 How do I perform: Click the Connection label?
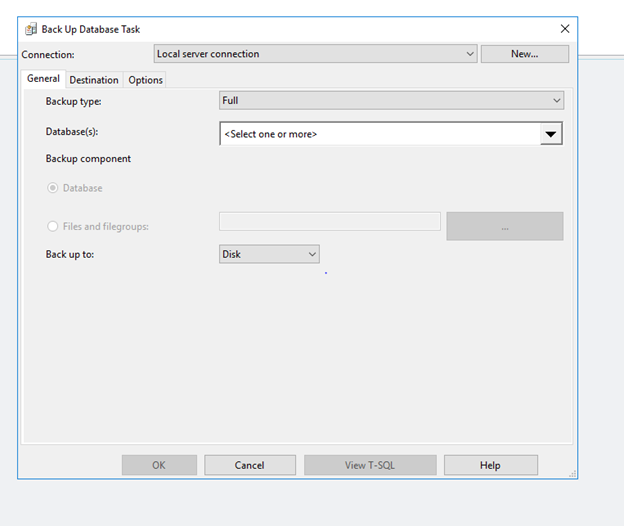pyautogui.click(x=48, y=55)
